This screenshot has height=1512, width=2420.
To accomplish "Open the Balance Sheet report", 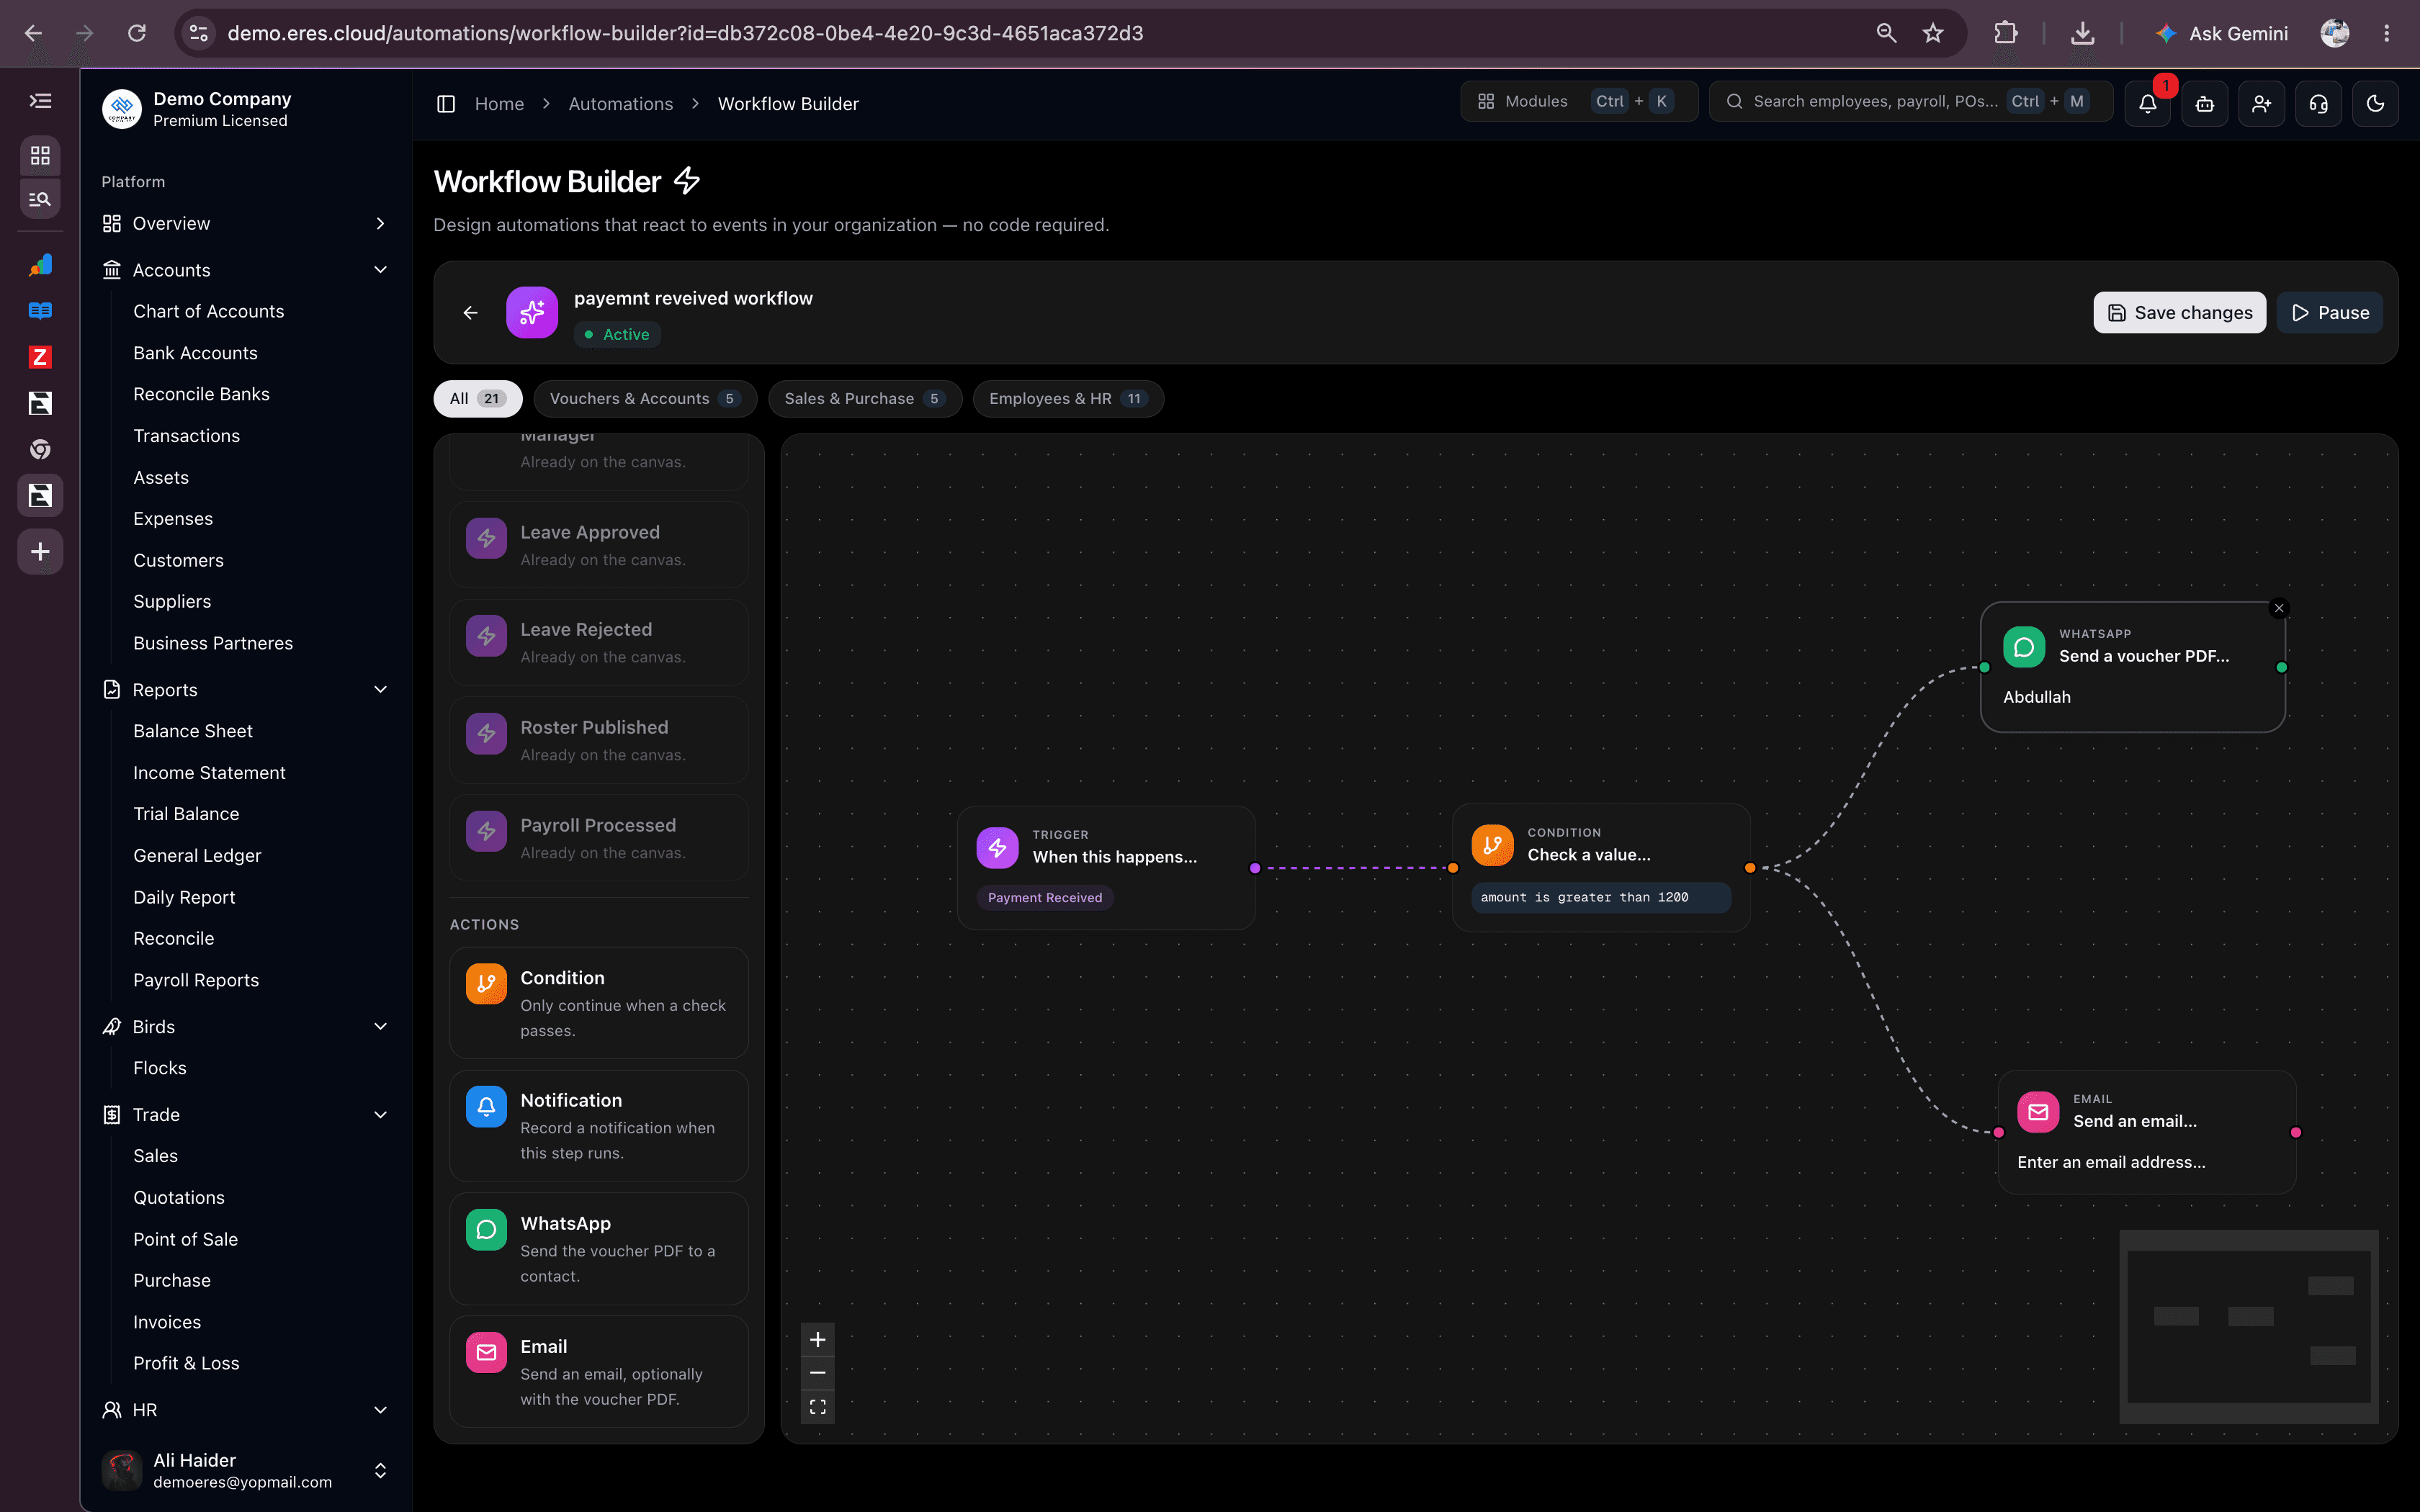I will (x=192, y=731).
